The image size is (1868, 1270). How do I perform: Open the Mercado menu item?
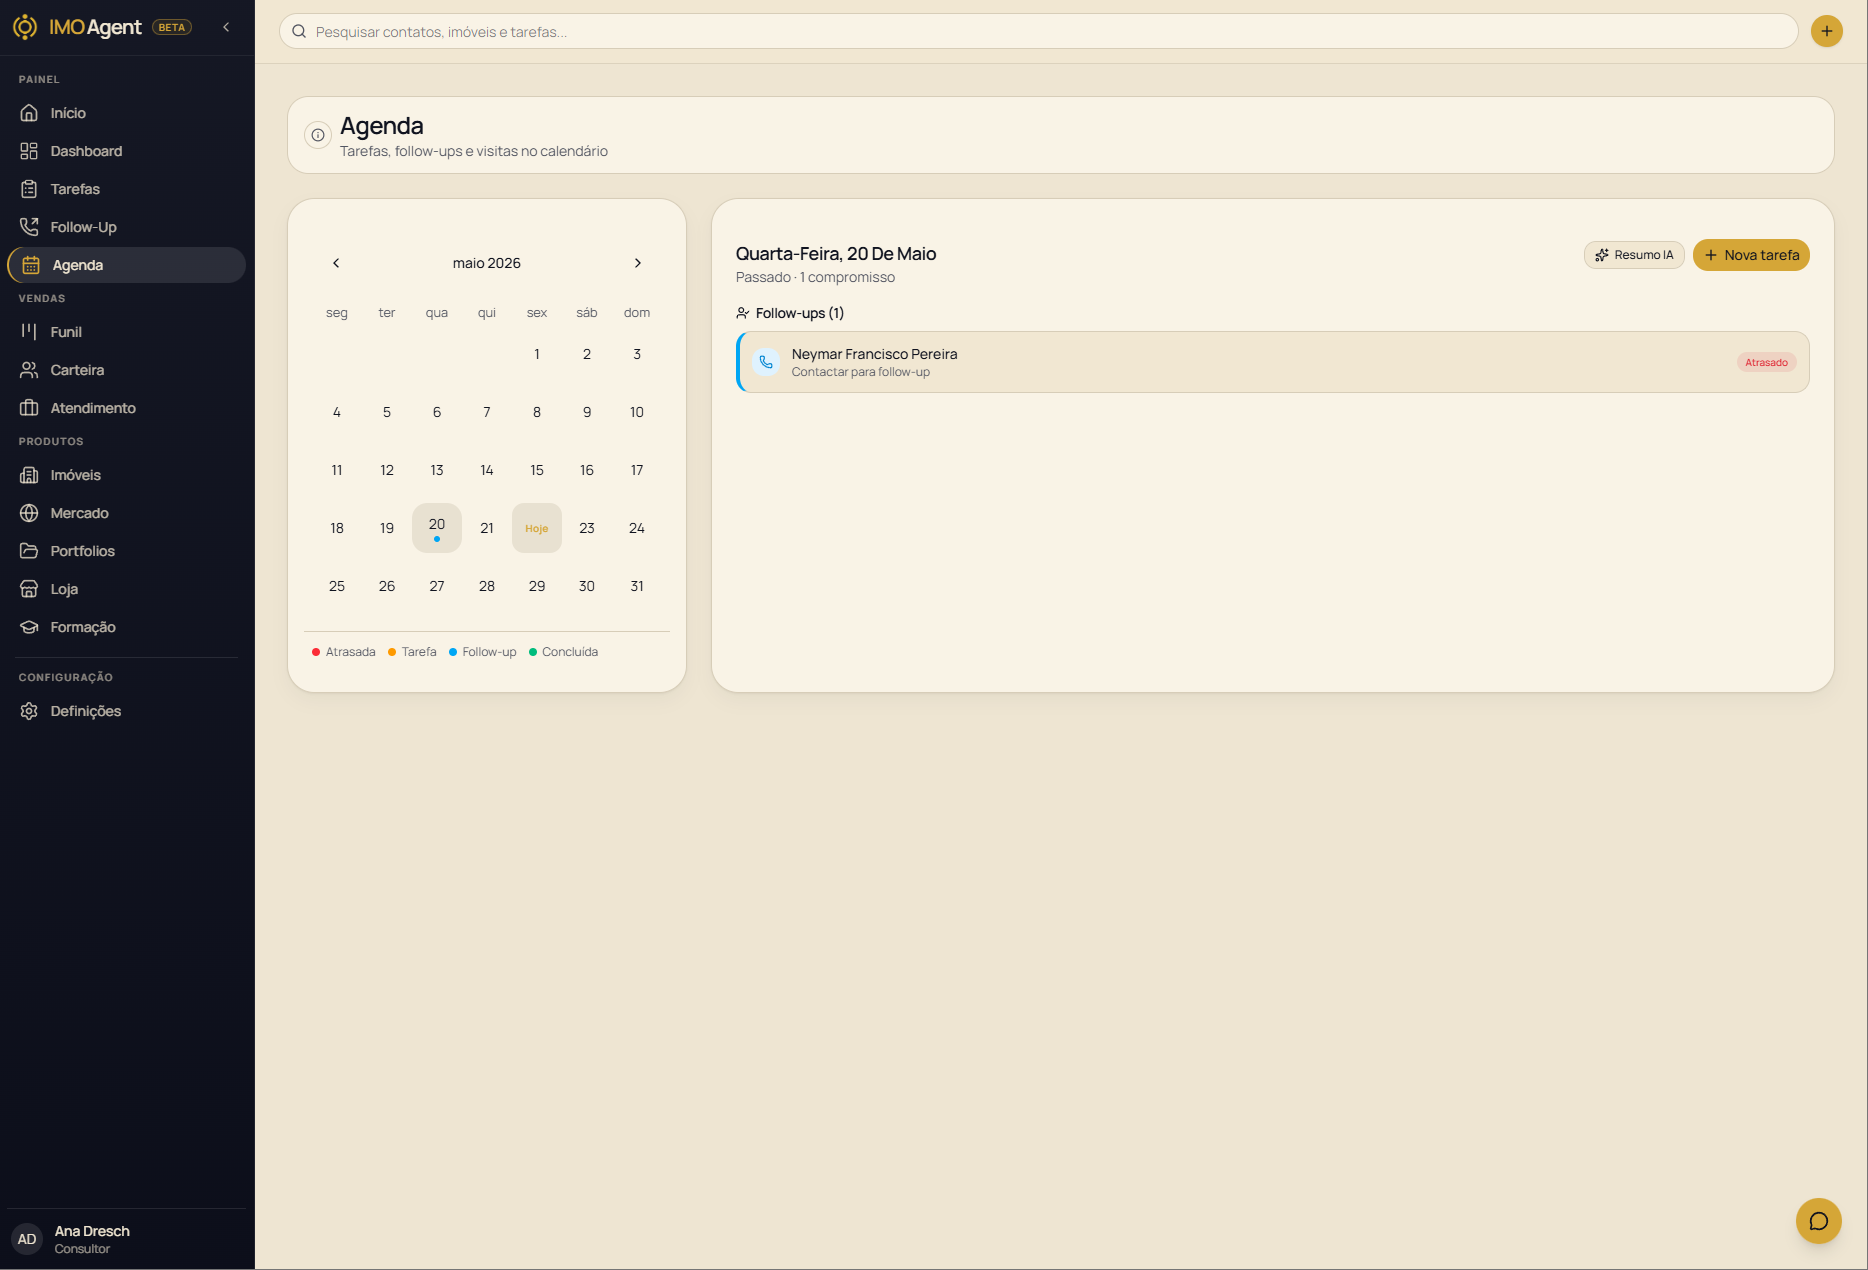tap(126, 513)
